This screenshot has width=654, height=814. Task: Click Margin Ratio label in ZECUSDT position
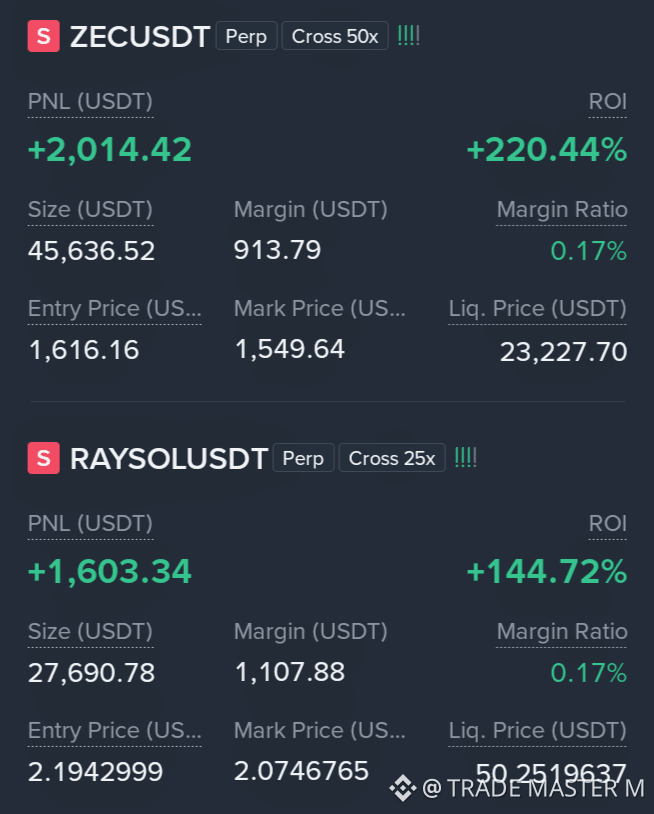pyautogui.click(x=562, y=210)
